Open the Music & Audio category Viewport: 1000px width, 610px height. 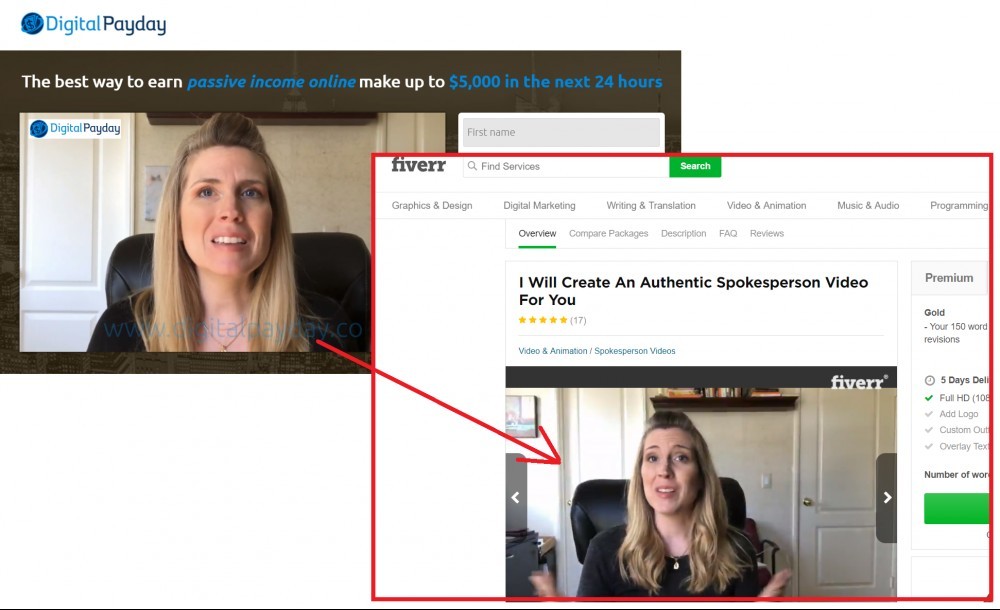[x=867, y=205]
